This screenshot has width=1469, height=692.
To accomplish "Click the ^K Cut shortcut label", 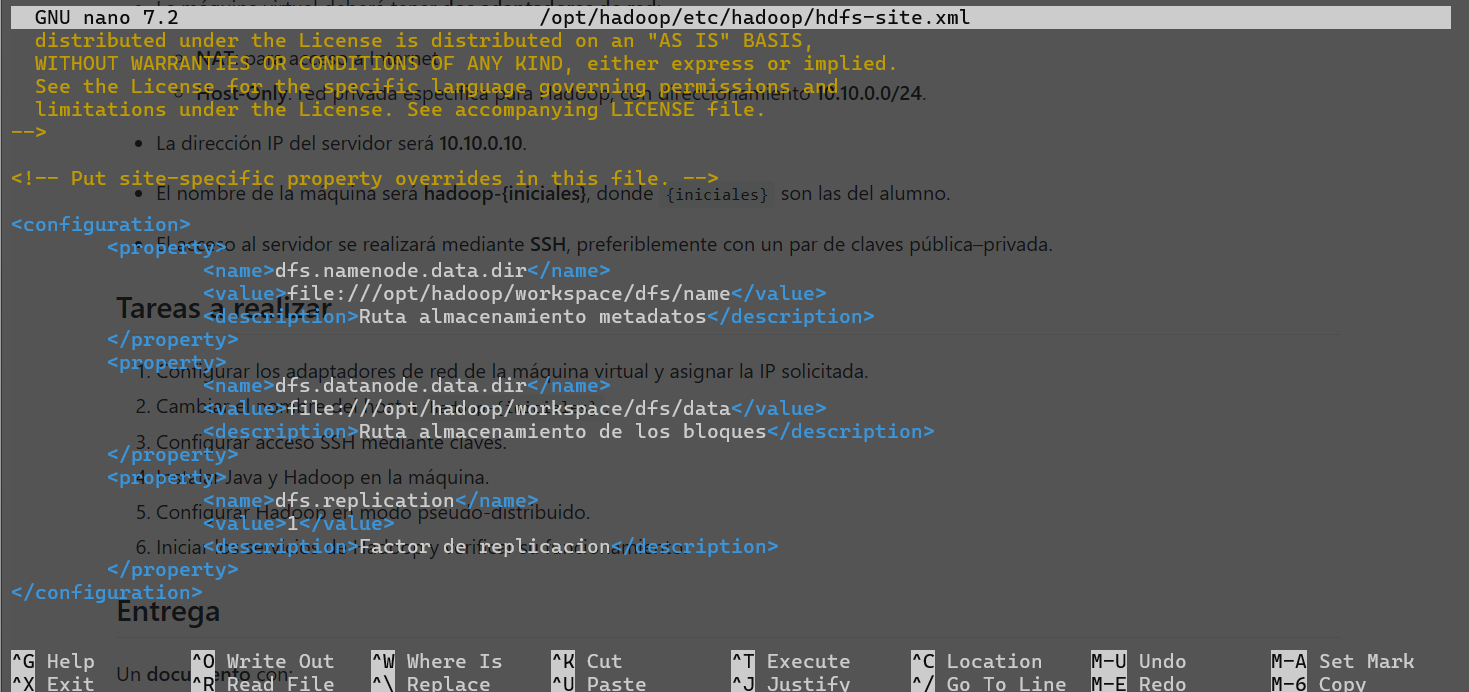I will [587, 661].
